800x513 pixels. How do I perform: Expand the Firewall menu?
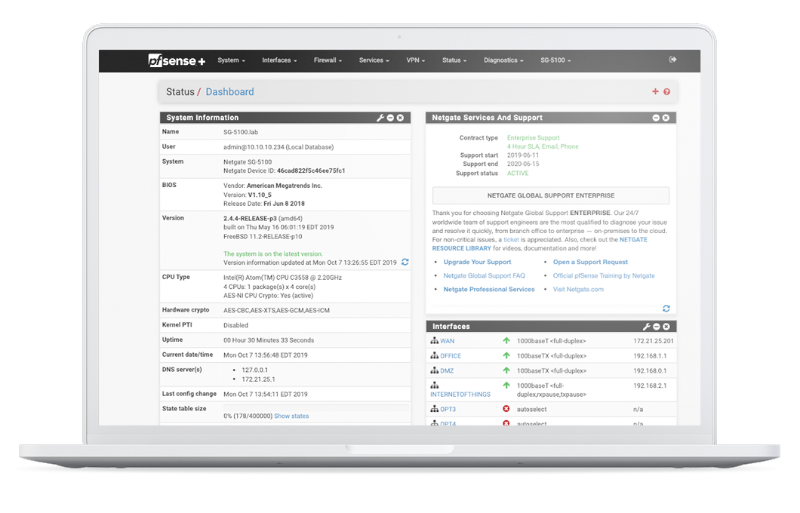pos(328,60)
